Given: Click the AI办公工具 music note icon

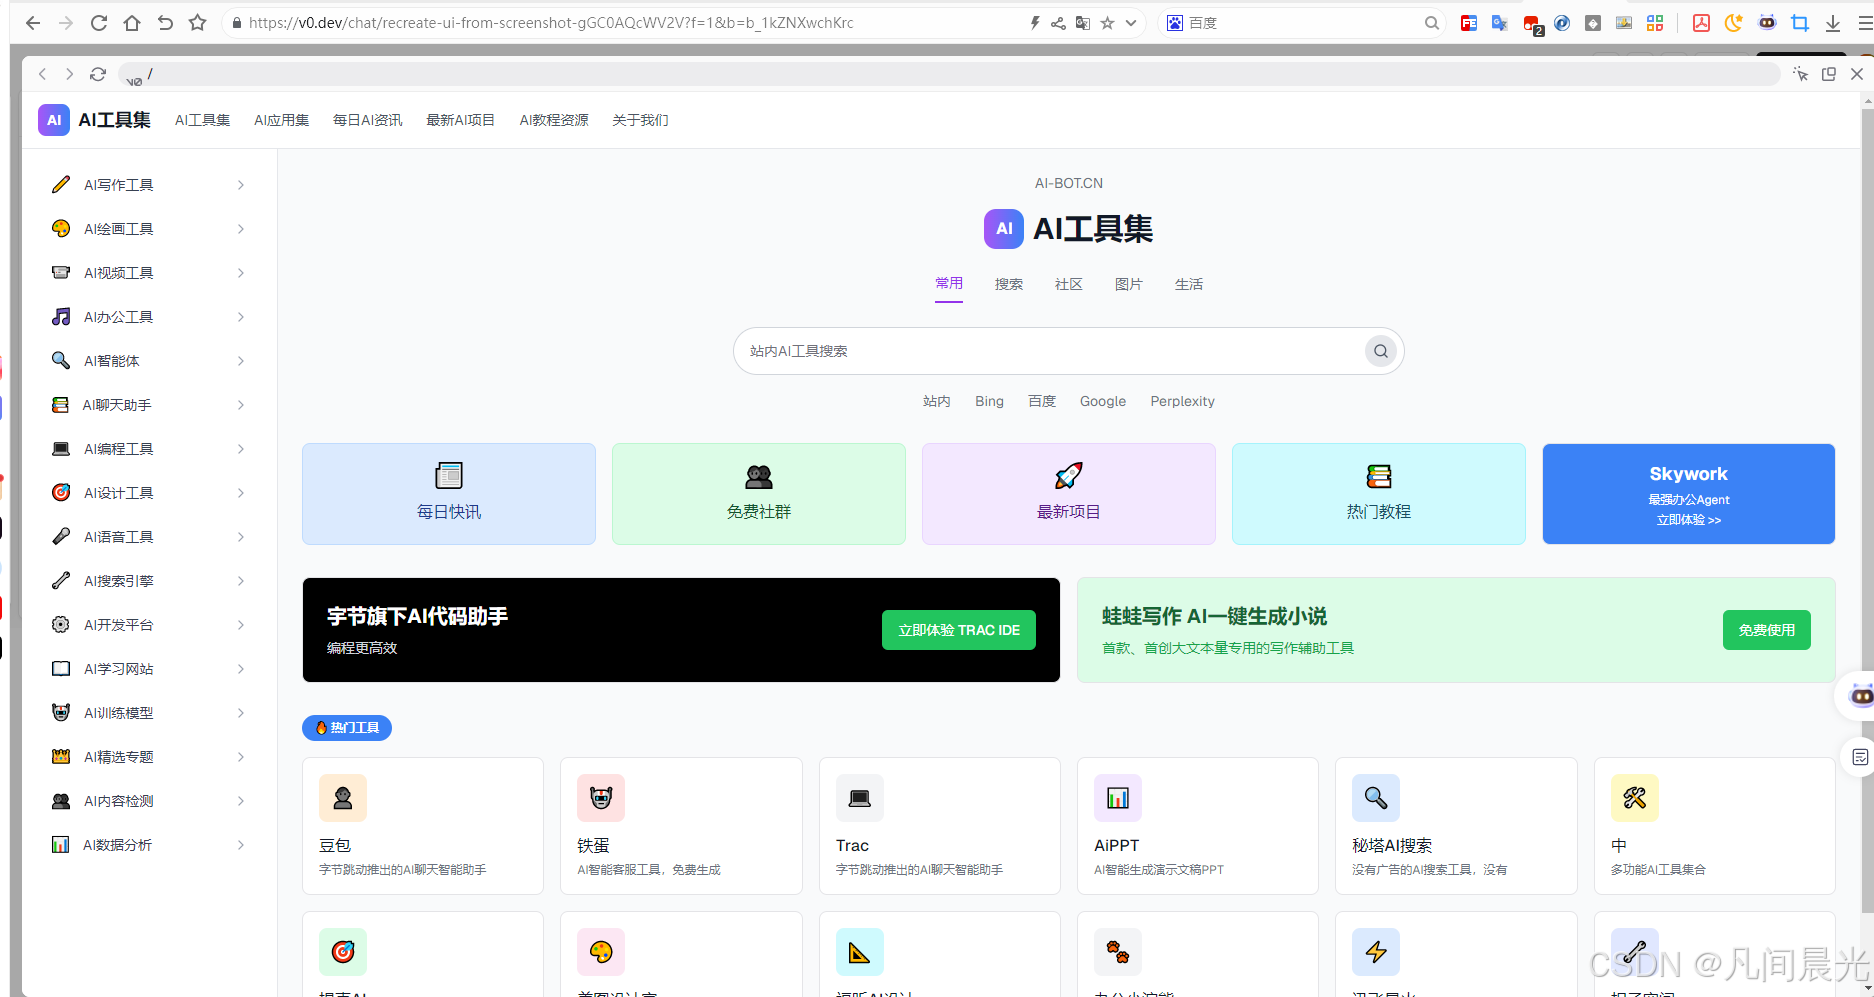Looking at the screenshot, I should (61, 317).
